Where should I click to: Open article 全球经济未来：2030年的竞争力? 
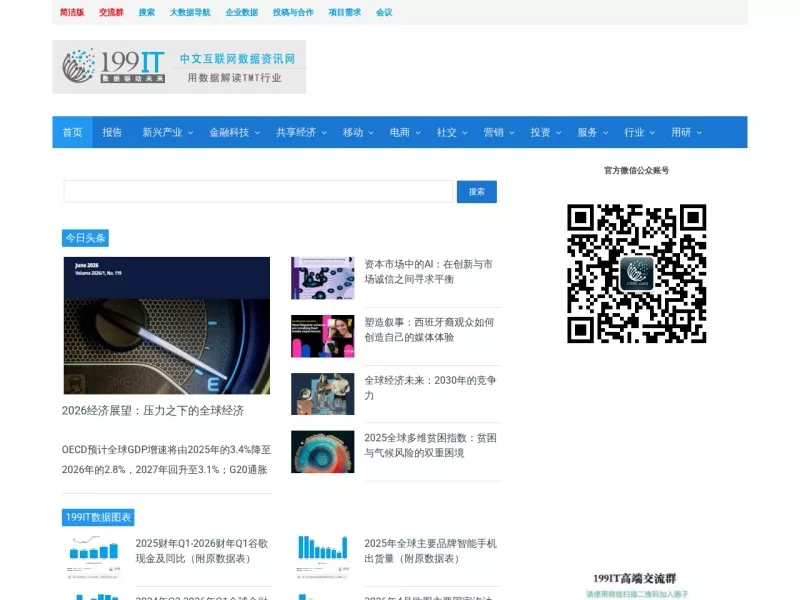tap(430, 388)
